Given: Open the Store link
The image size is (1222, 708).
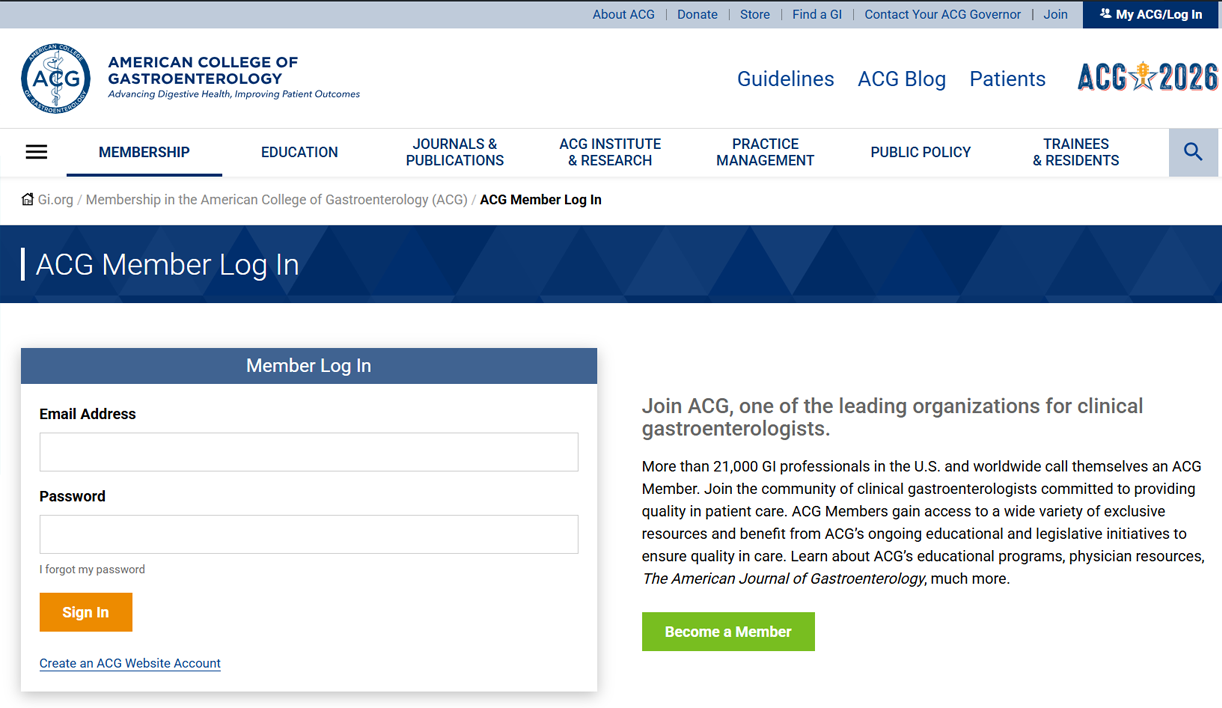Looking at the screenshot, I should pos(755,14).
